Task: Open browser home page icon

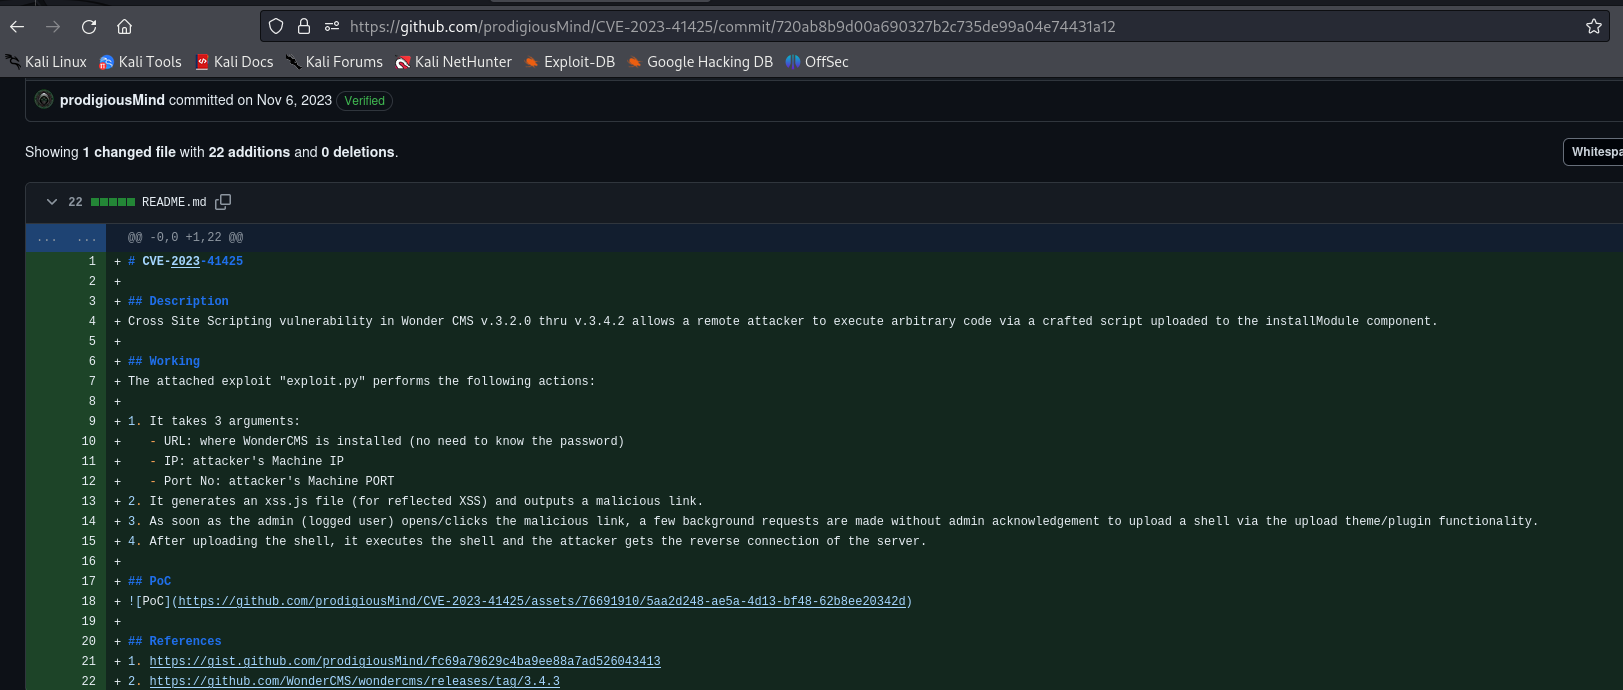Action: (124, 27)
